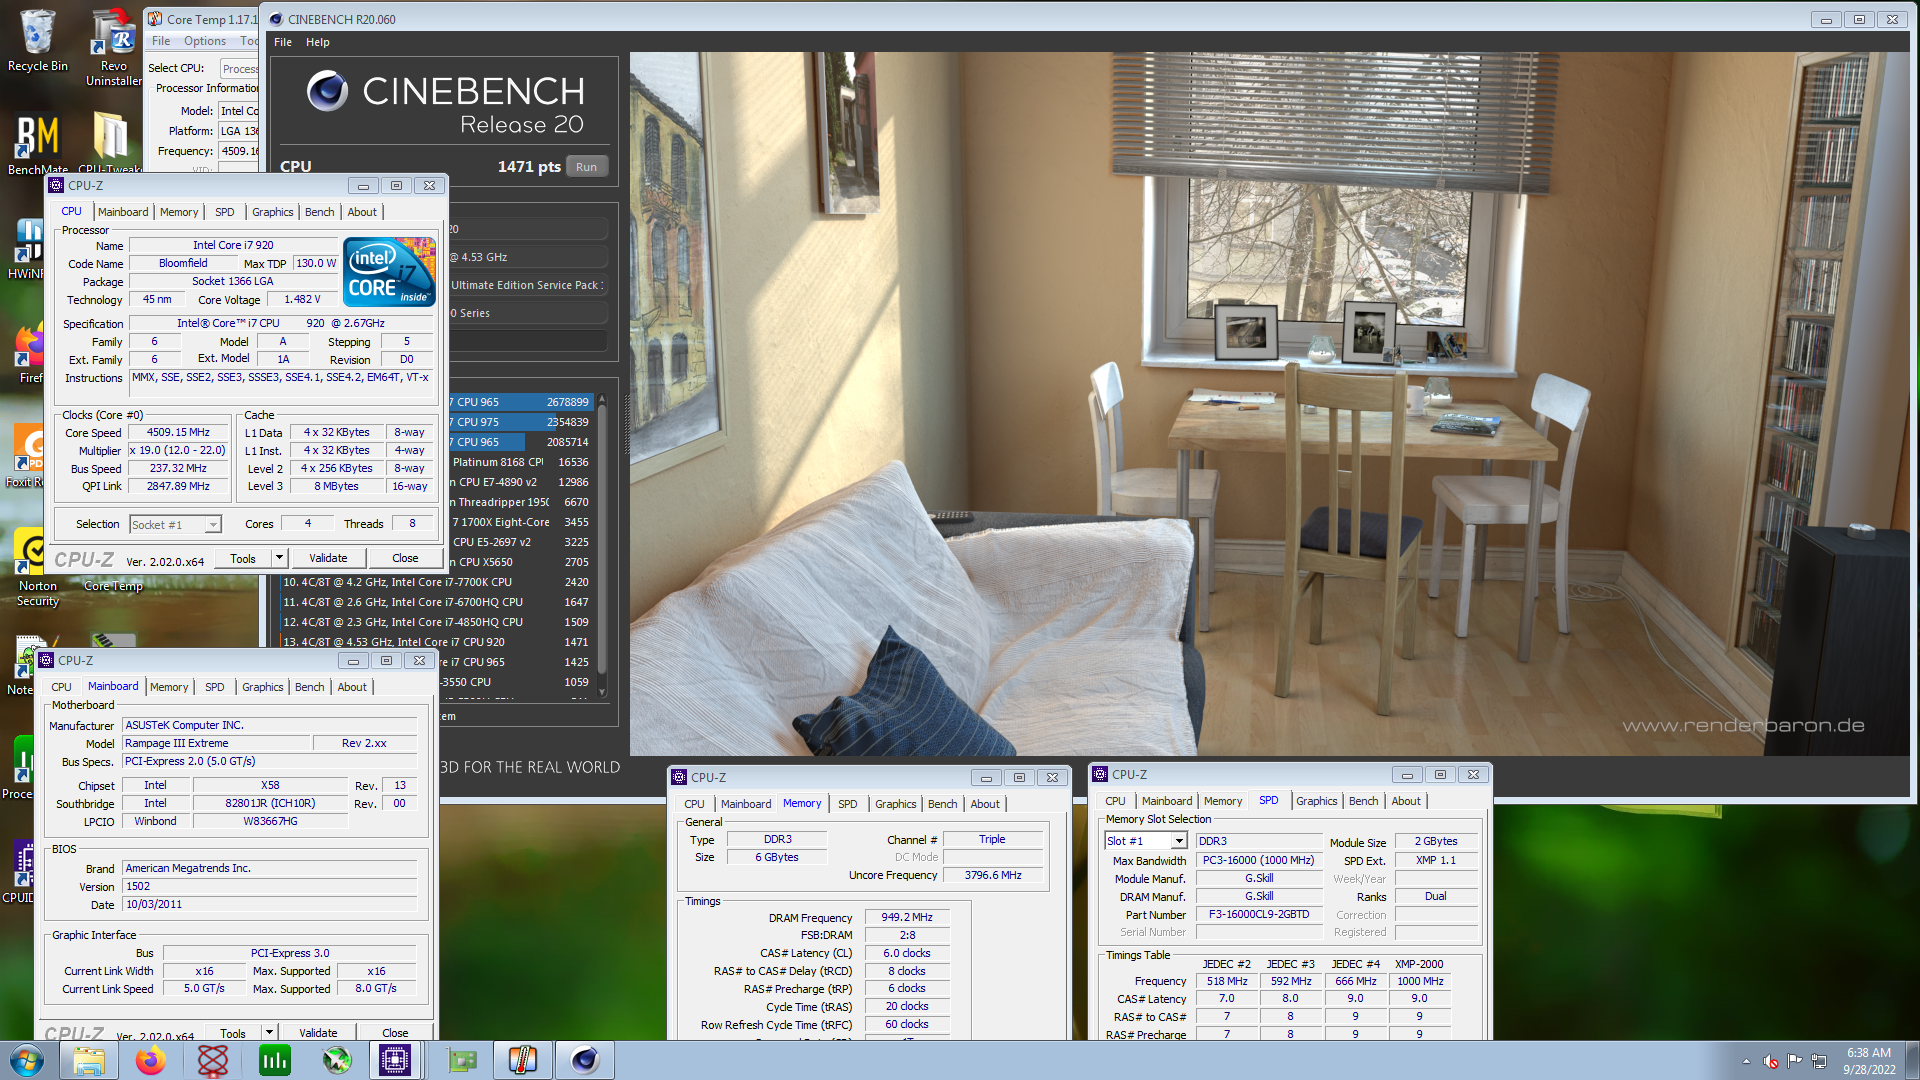Screen dimensions: 1920x1080
Task: Click Validate in CPU-Z processor window
Action: (328, 558)
